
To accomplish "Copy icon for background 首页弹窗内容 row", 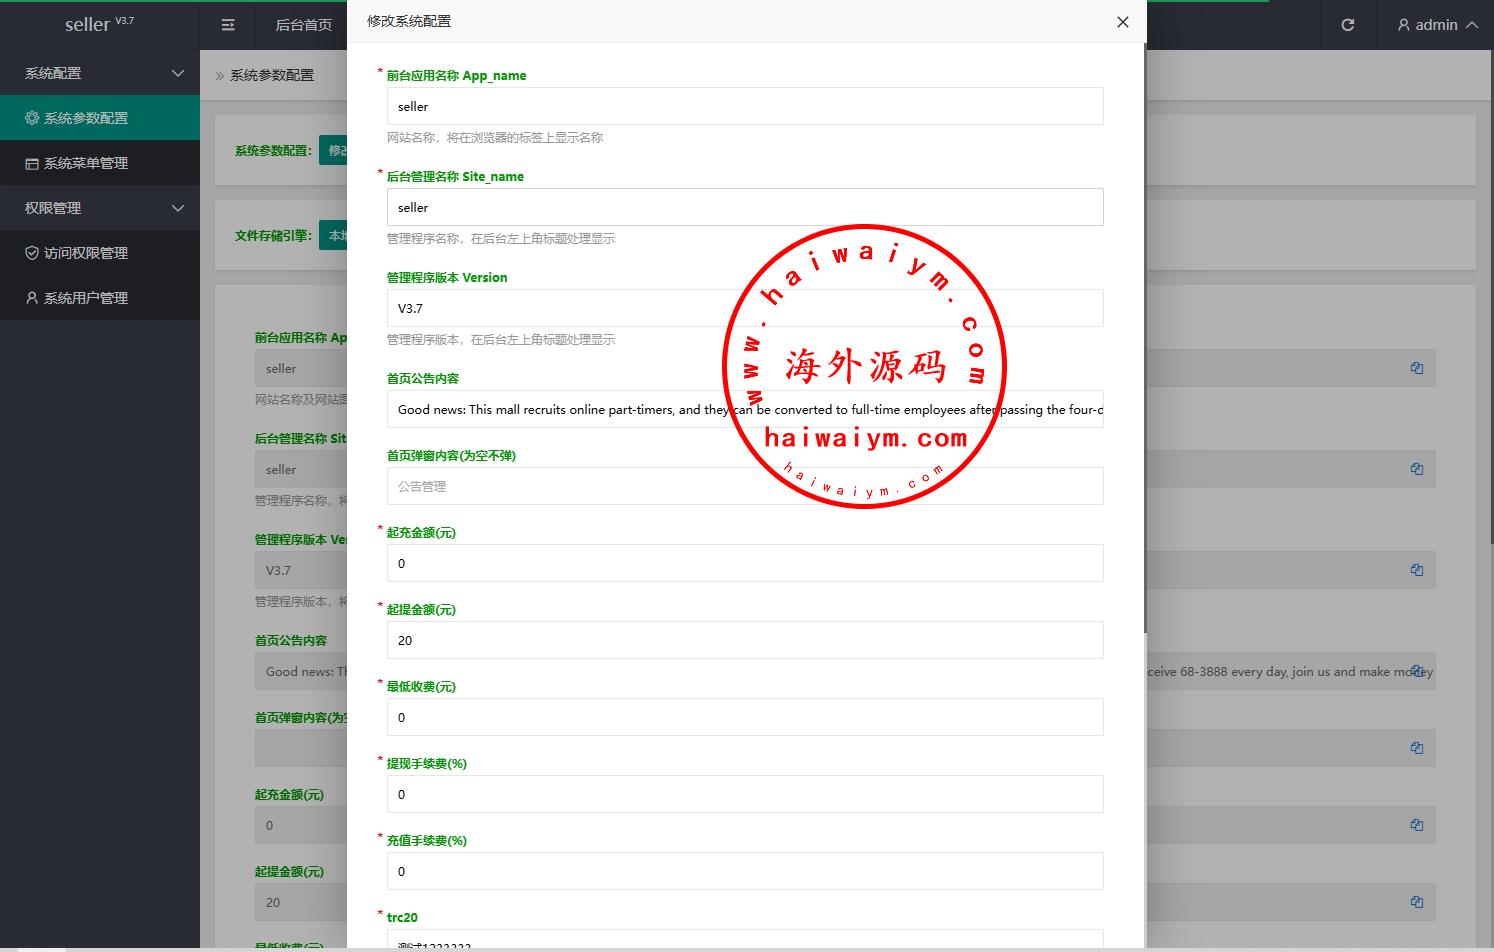I will tap(1417, 748).
